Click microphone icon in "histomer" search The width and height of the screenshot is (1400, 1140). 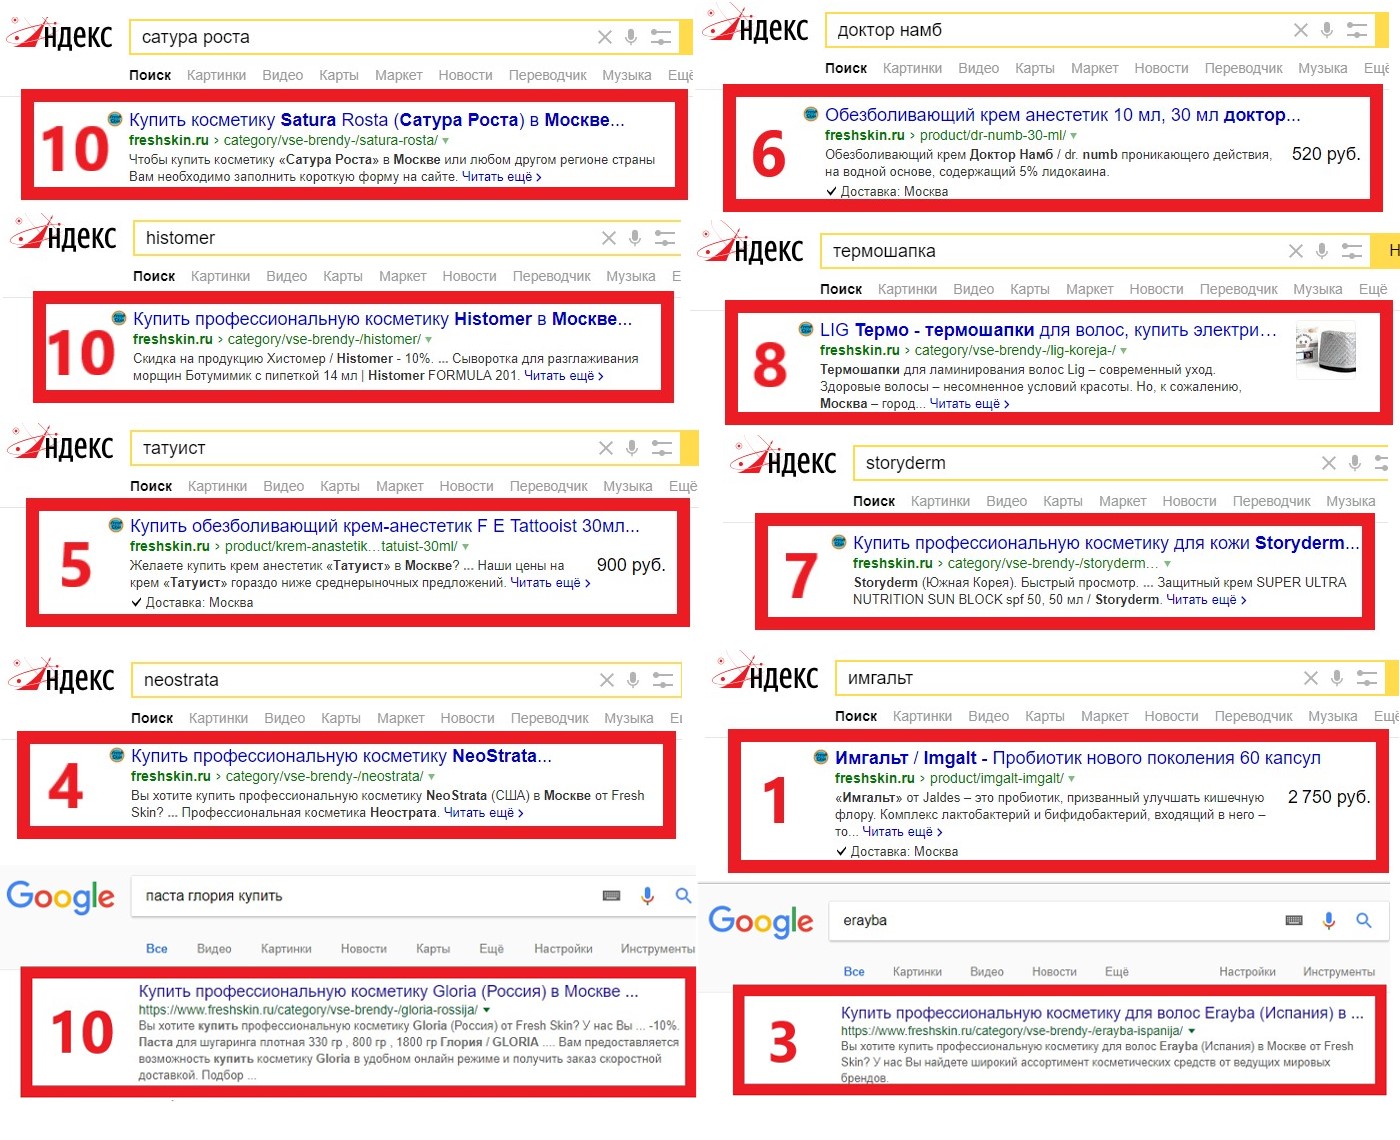635,238
